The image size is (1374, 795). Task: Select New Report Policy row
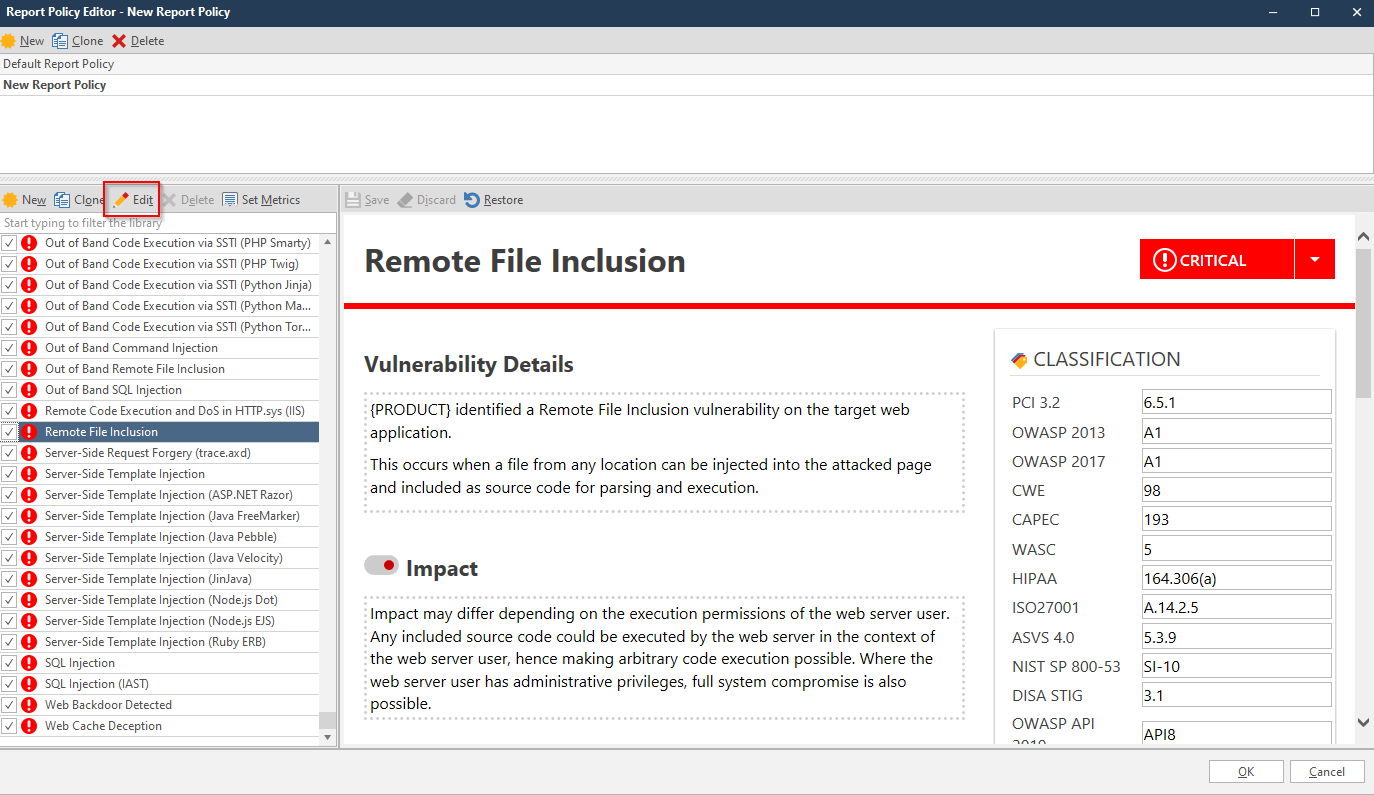coord(686,85)
